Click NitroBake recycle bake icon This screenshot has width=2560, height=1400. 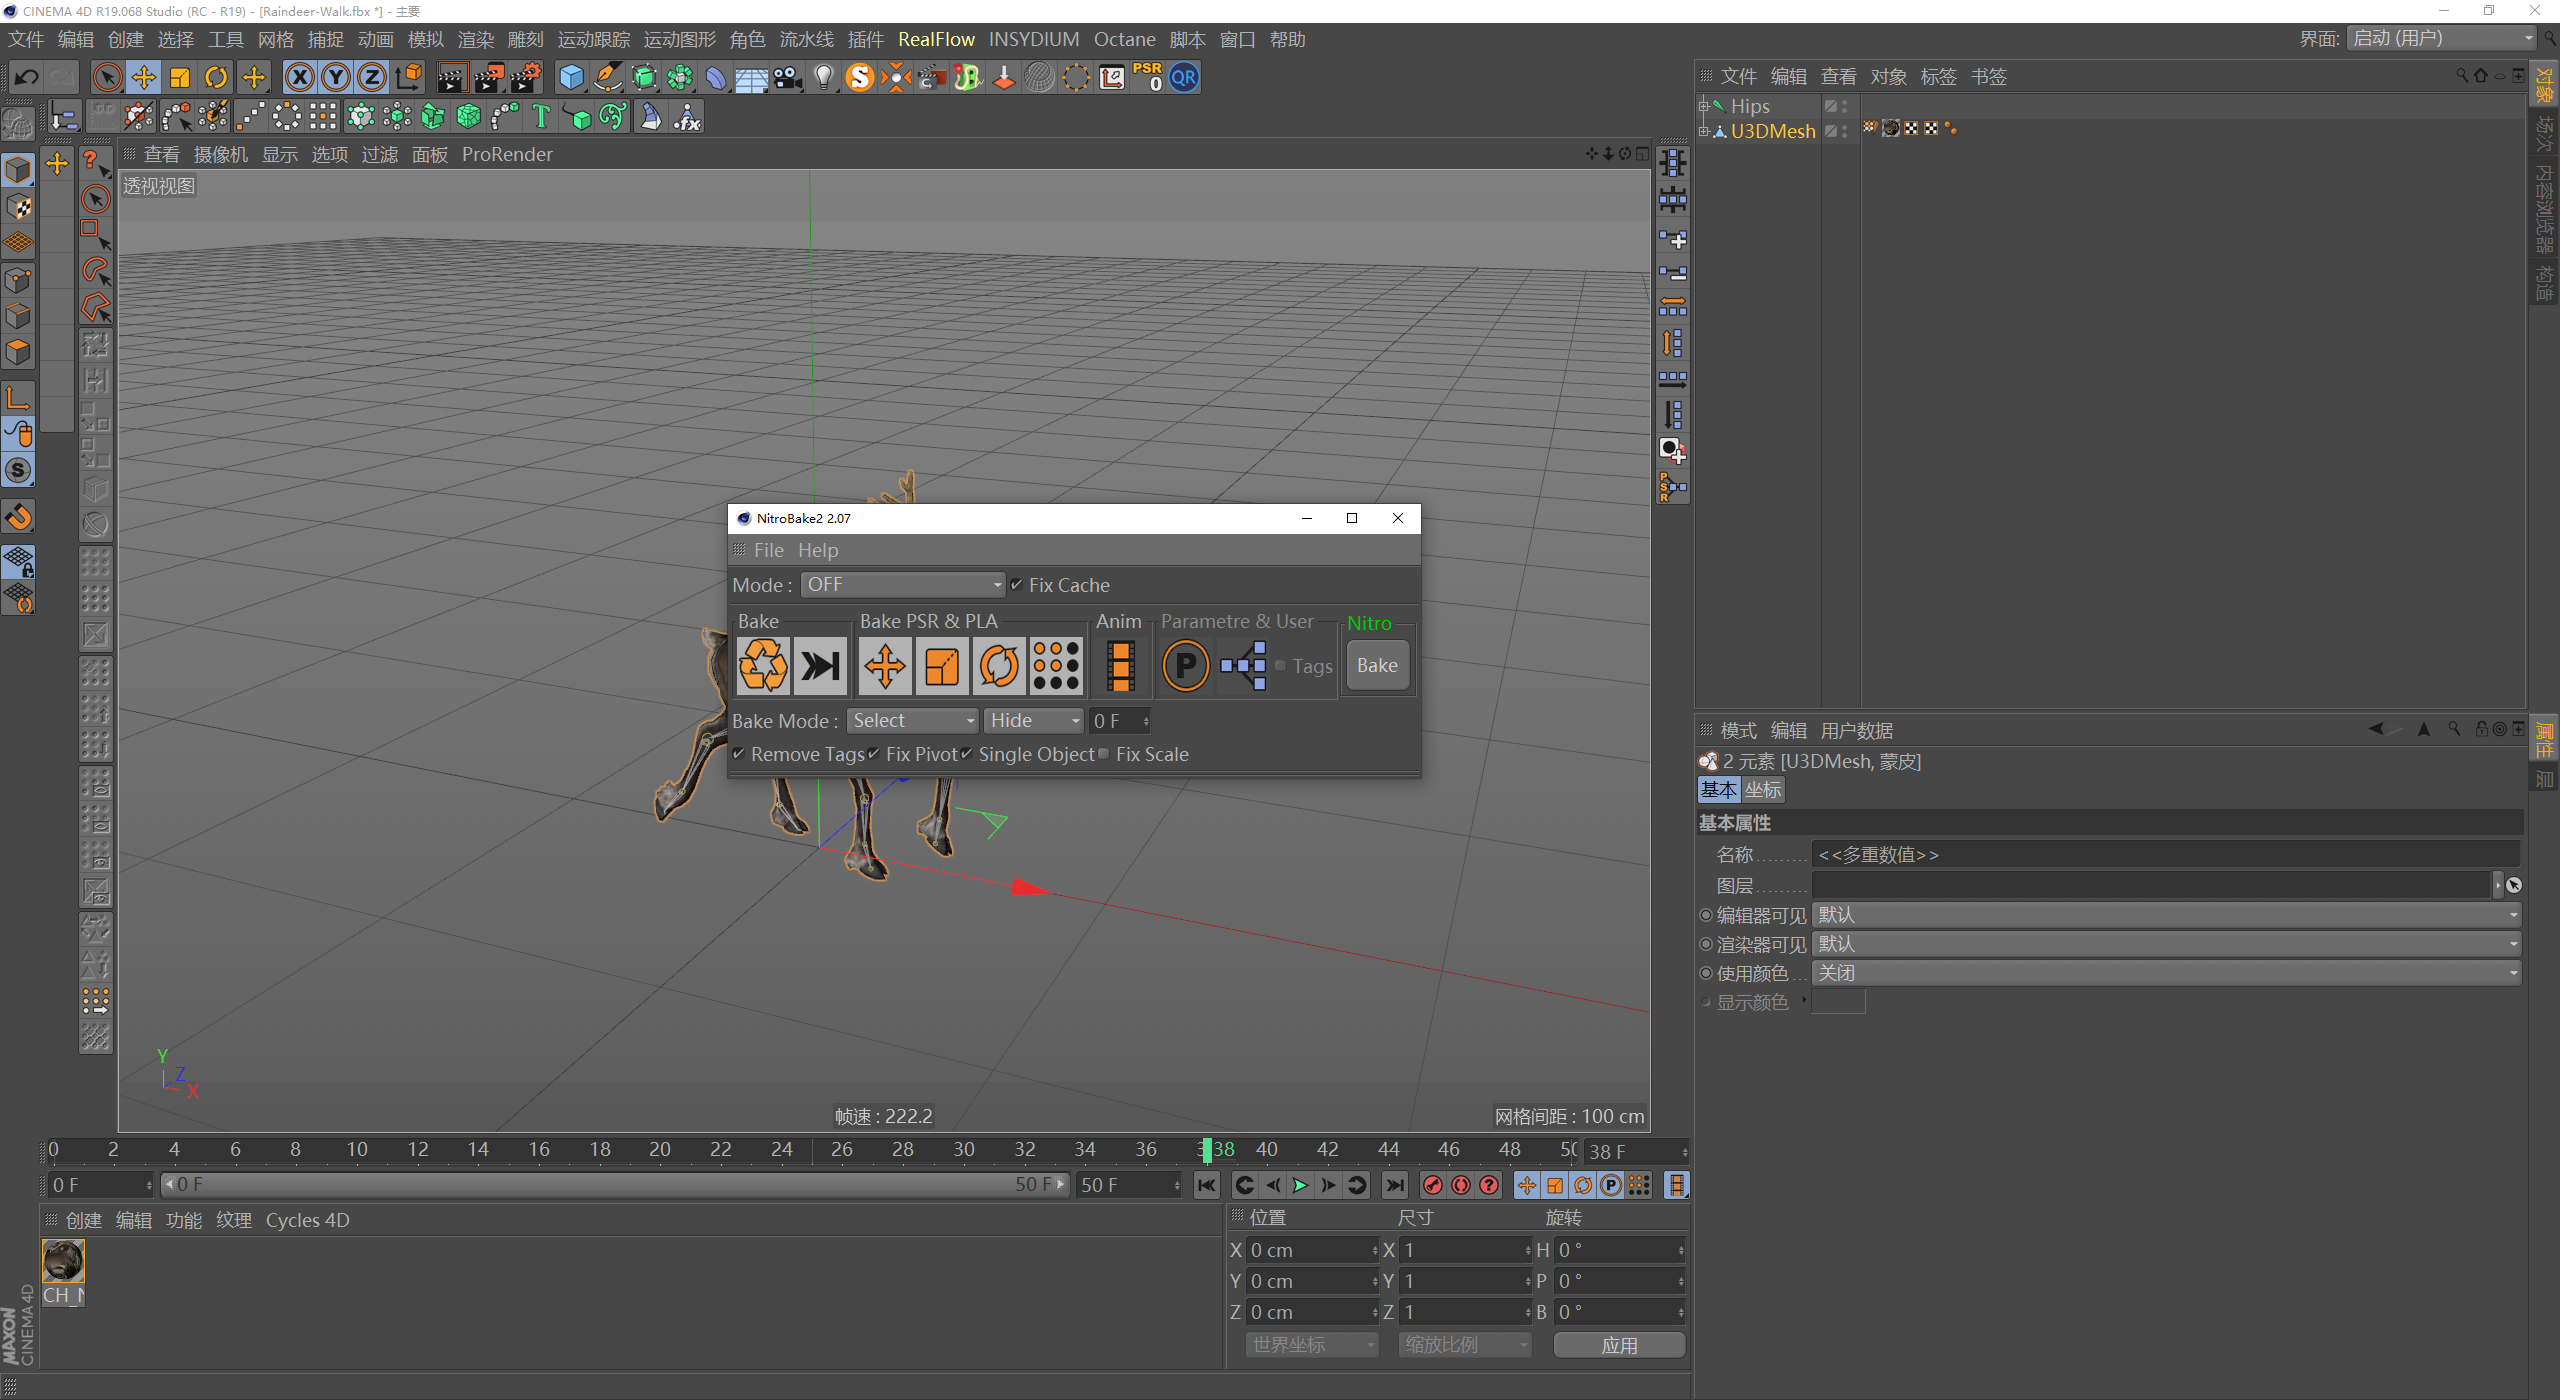(762, 666)
